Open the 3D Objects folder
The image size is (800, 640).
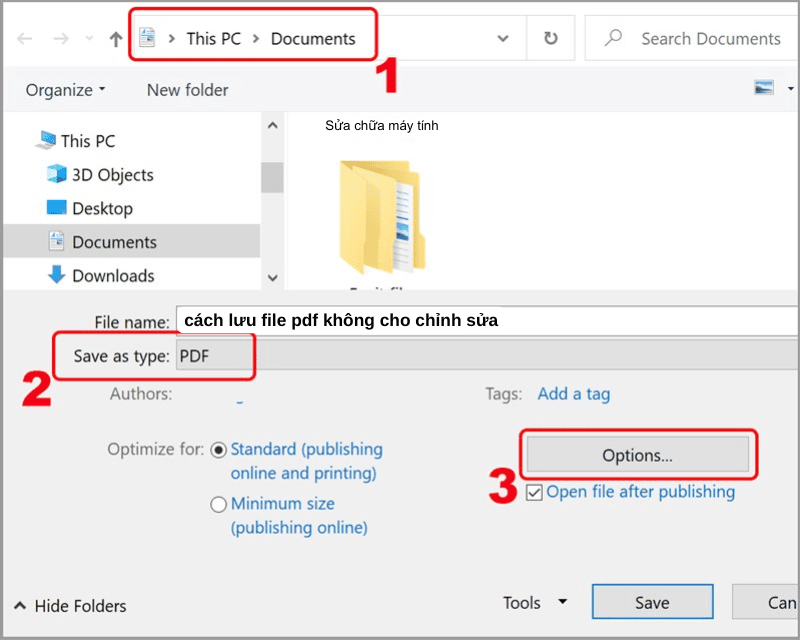112,175
